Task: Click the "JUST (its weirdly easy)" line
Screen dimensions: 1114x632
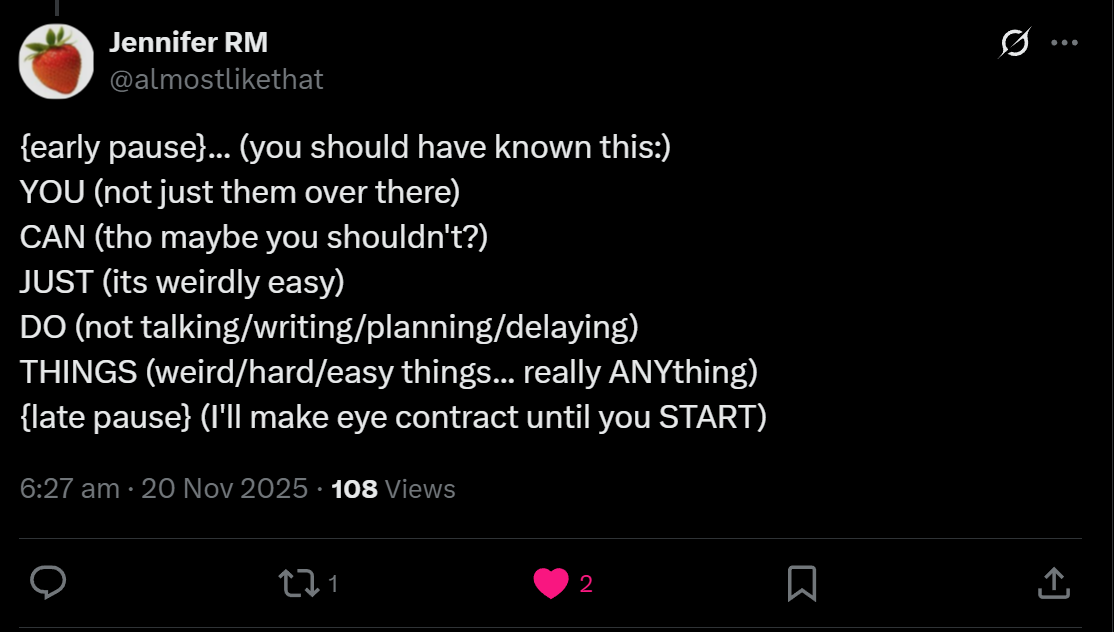Action: coord(181,282)
